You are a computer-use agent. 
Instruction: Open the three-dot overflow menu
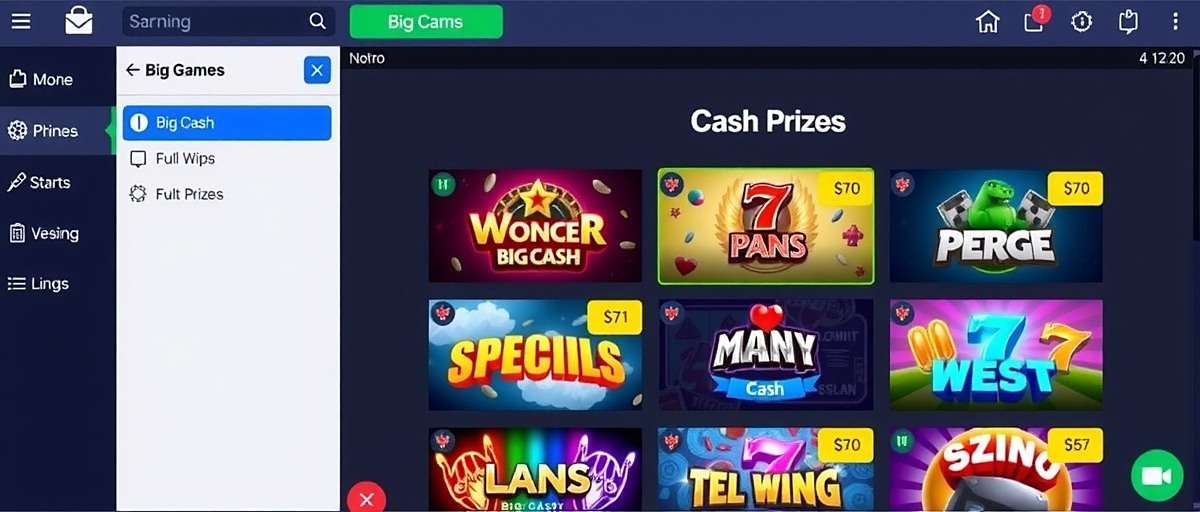point(1175,21)
